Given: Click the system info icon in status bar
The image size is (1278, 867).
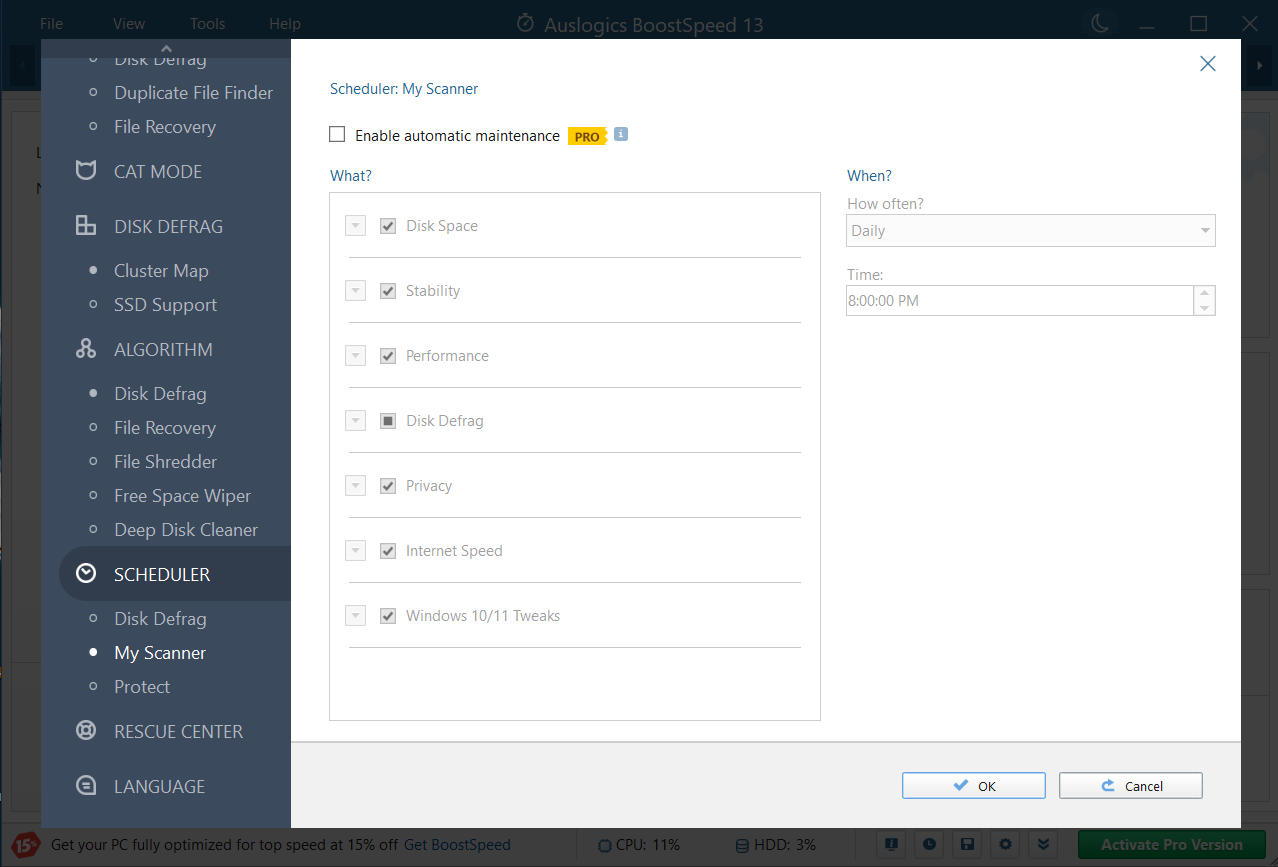Looking at the screenshot, I should point(889,844).
